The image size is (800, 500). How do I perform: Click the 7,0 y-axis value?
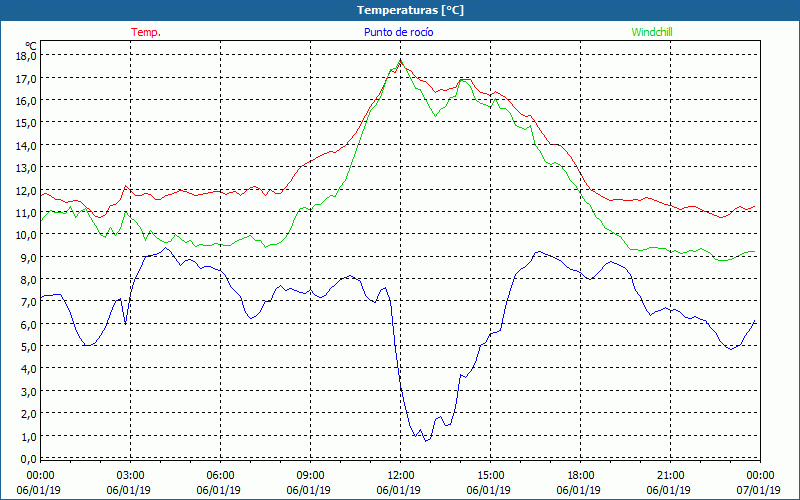(28, 302)
